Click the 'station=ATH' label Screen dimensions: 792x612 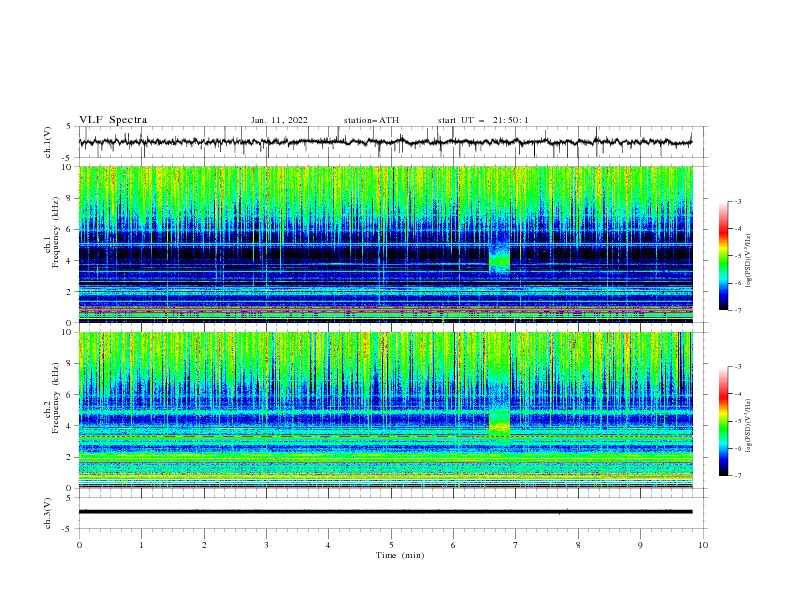(x=371, y=120)
